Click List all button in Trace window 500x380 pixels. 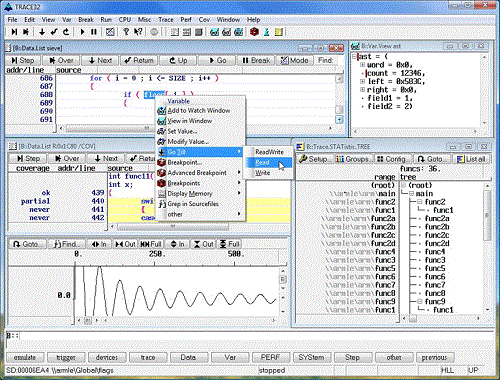[x=471, y=159]
